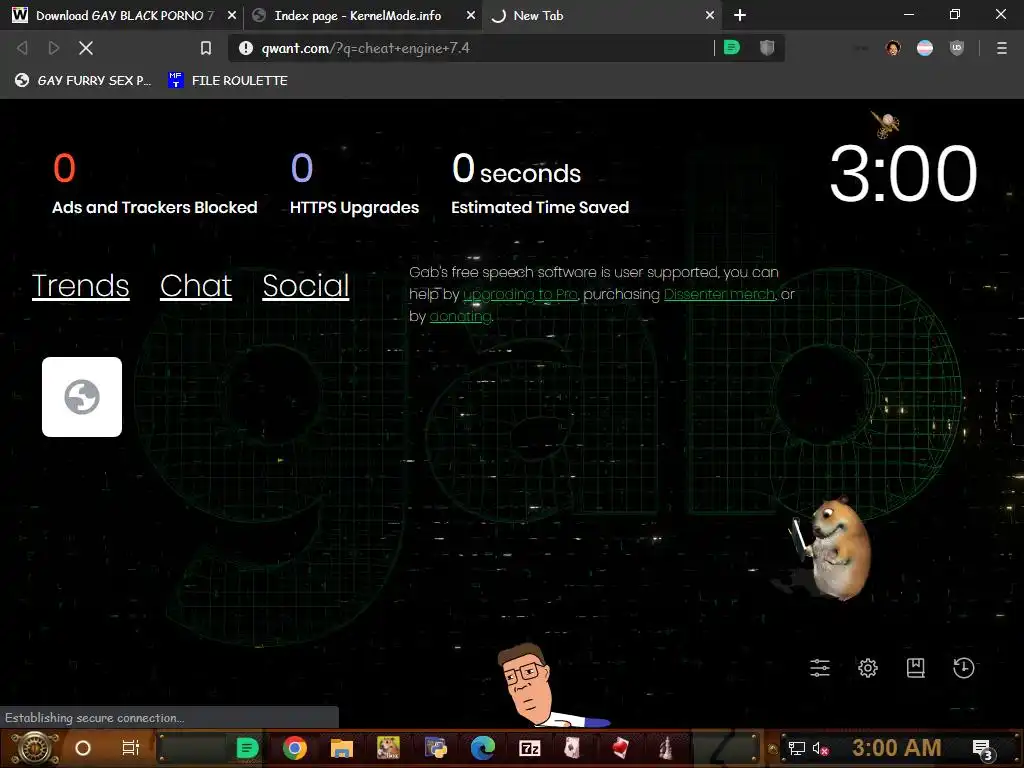Click the large 3:00 clock on page
The image size is (1024, 768).
click(x=903, y=173)
